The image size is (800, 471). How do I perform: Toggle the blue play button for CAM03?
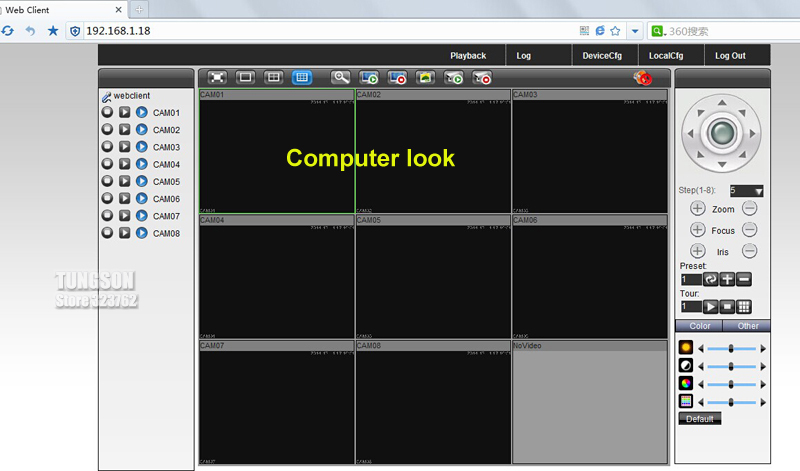pos(141,147)
